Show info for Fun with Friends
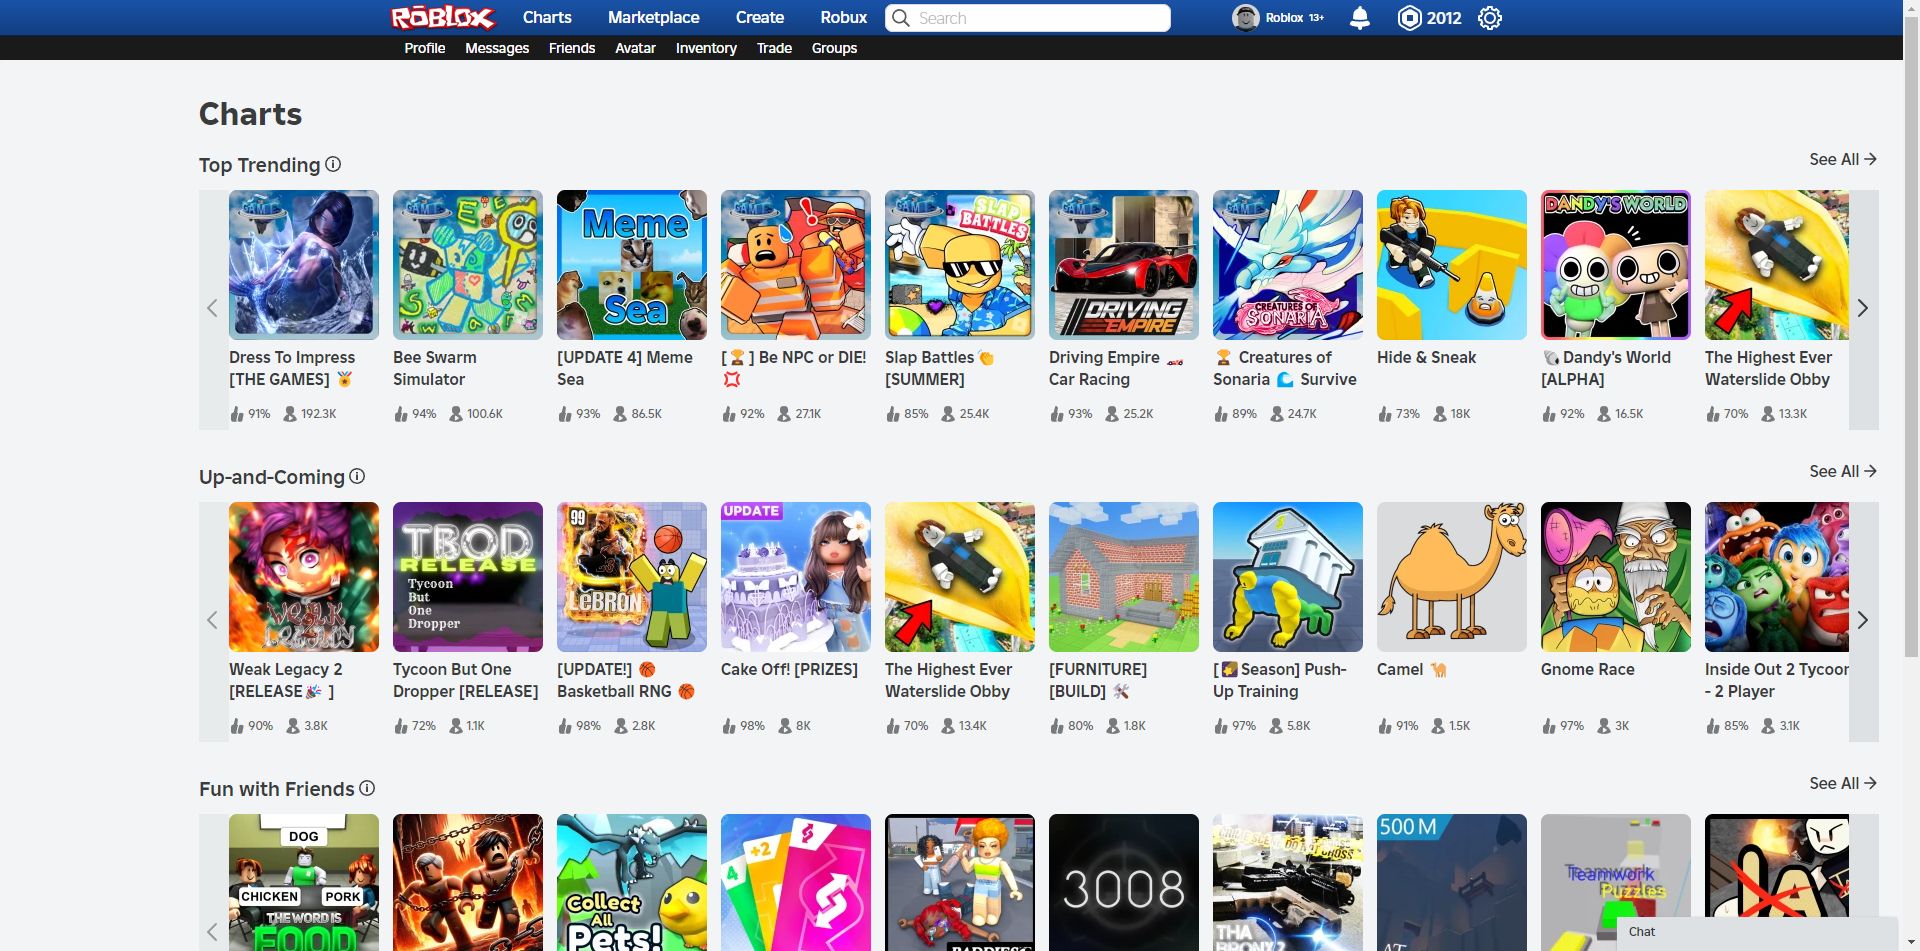The height and width of the screenshot is (951, 1920). pyautogui.click(x=367, y=788)
